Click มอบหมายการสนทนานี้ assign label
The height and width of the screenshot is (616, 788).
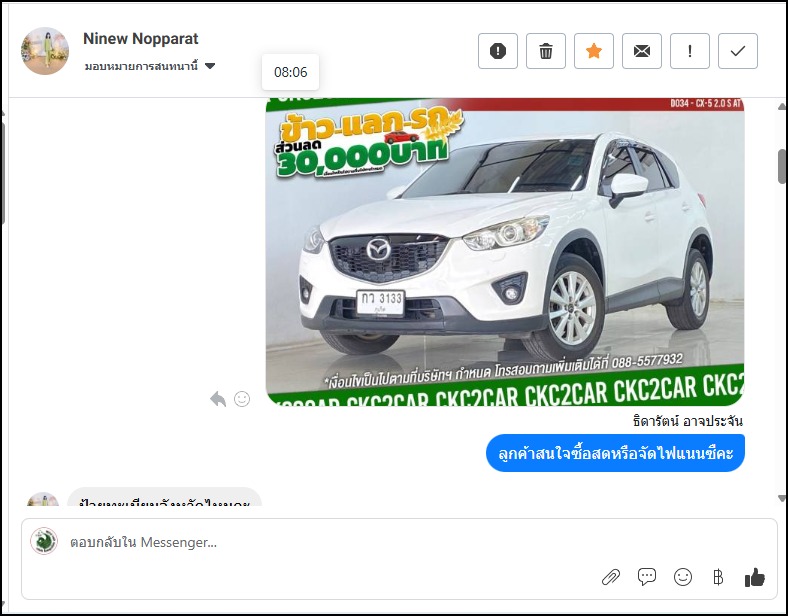(x=141, y=66)
